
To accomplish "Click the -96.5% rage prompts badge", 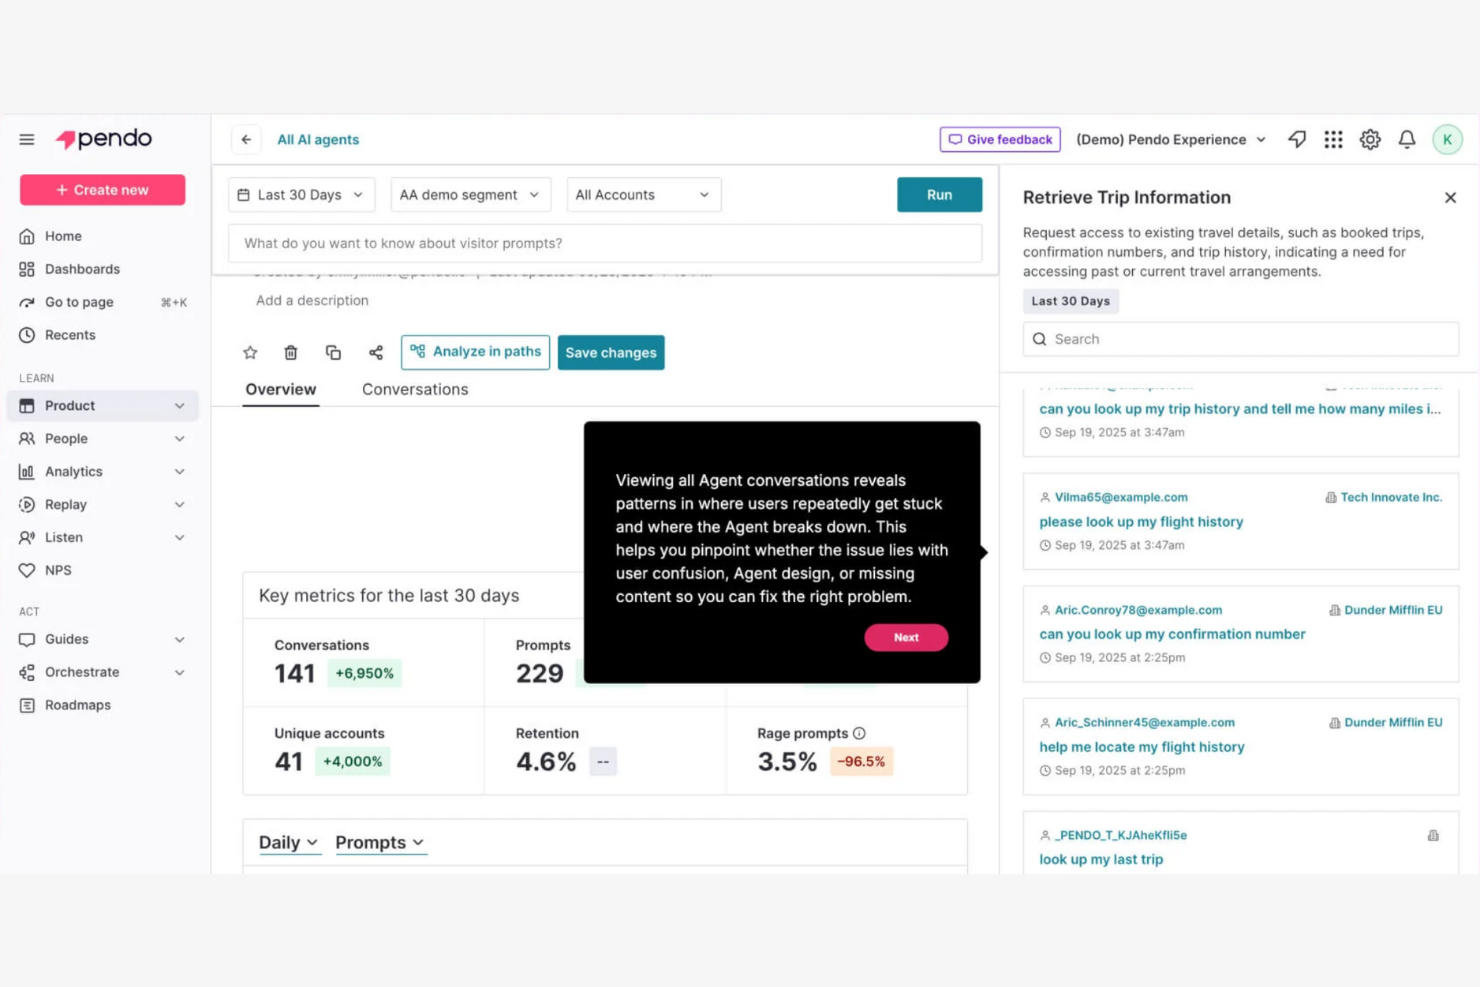I will tap(861, 762).
